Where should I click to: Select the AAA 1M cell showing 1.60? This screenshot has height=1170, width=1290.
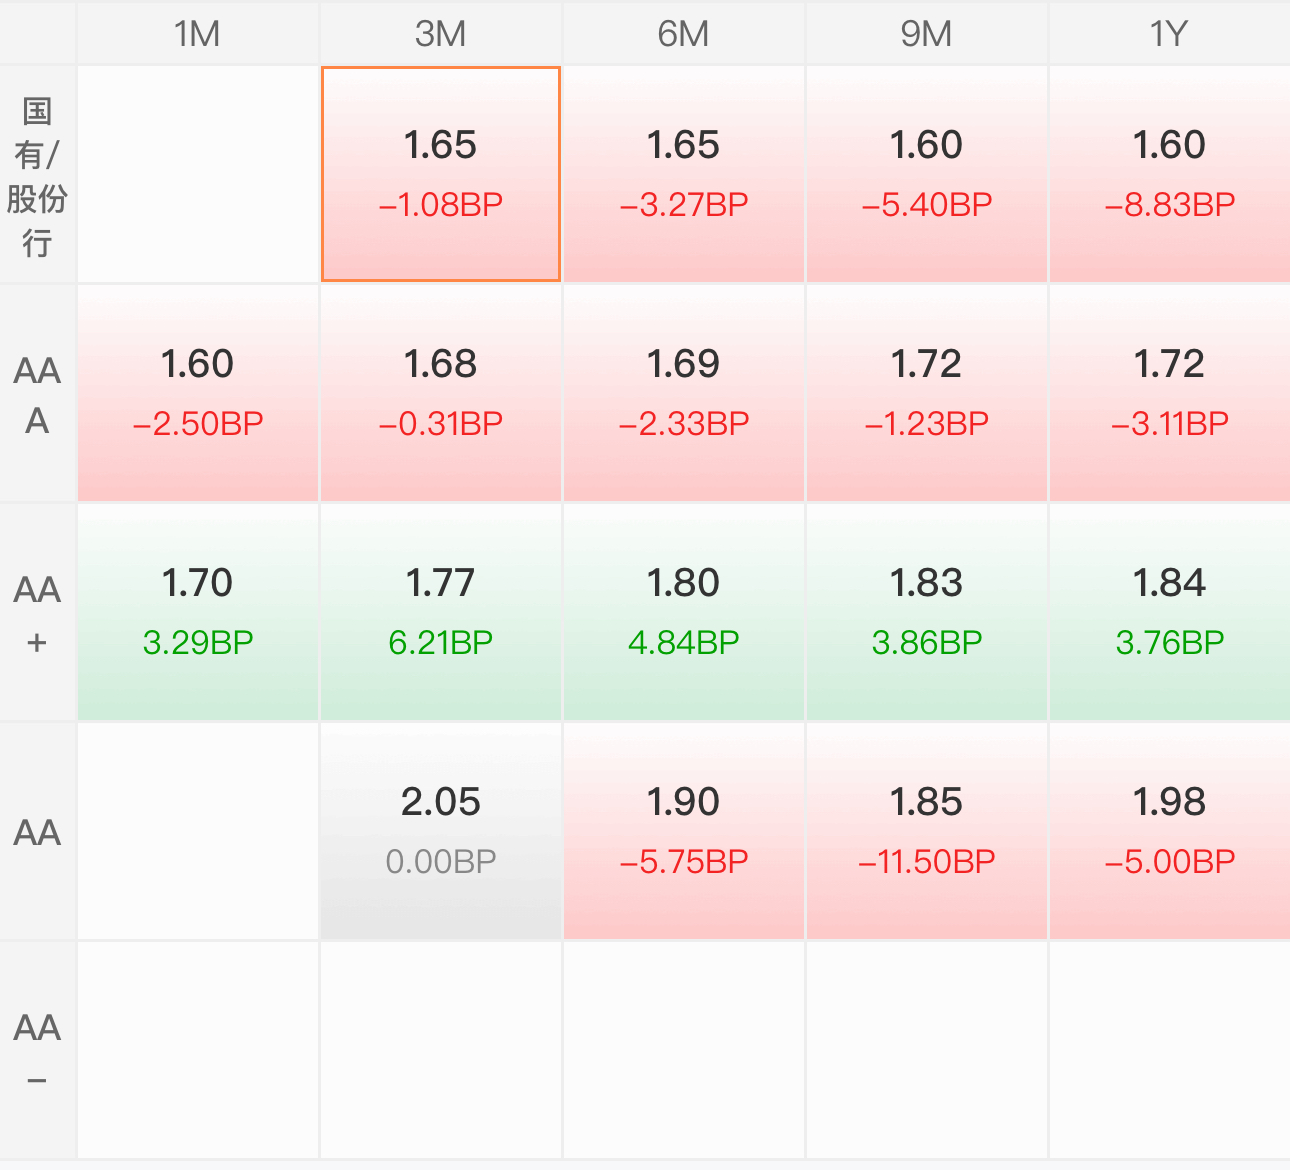click(197, 393)
